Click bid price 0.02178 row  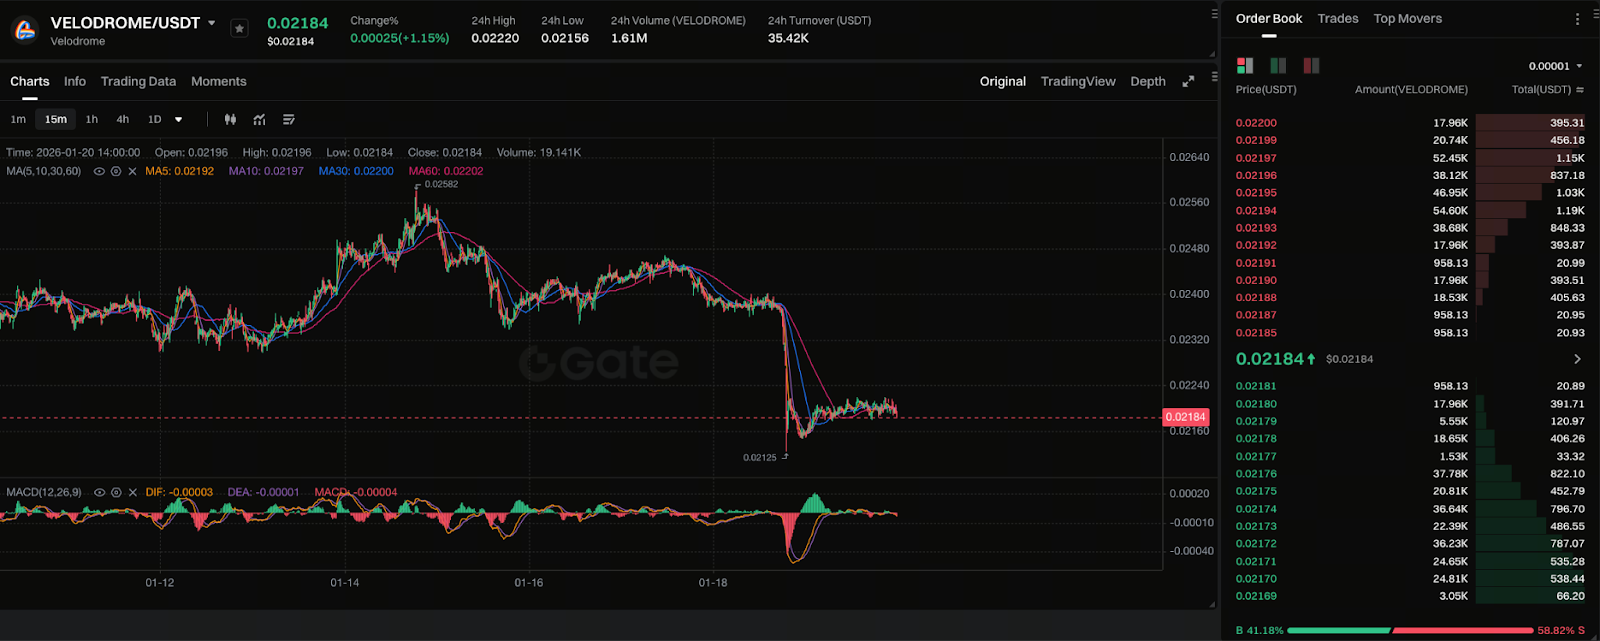1410,439
